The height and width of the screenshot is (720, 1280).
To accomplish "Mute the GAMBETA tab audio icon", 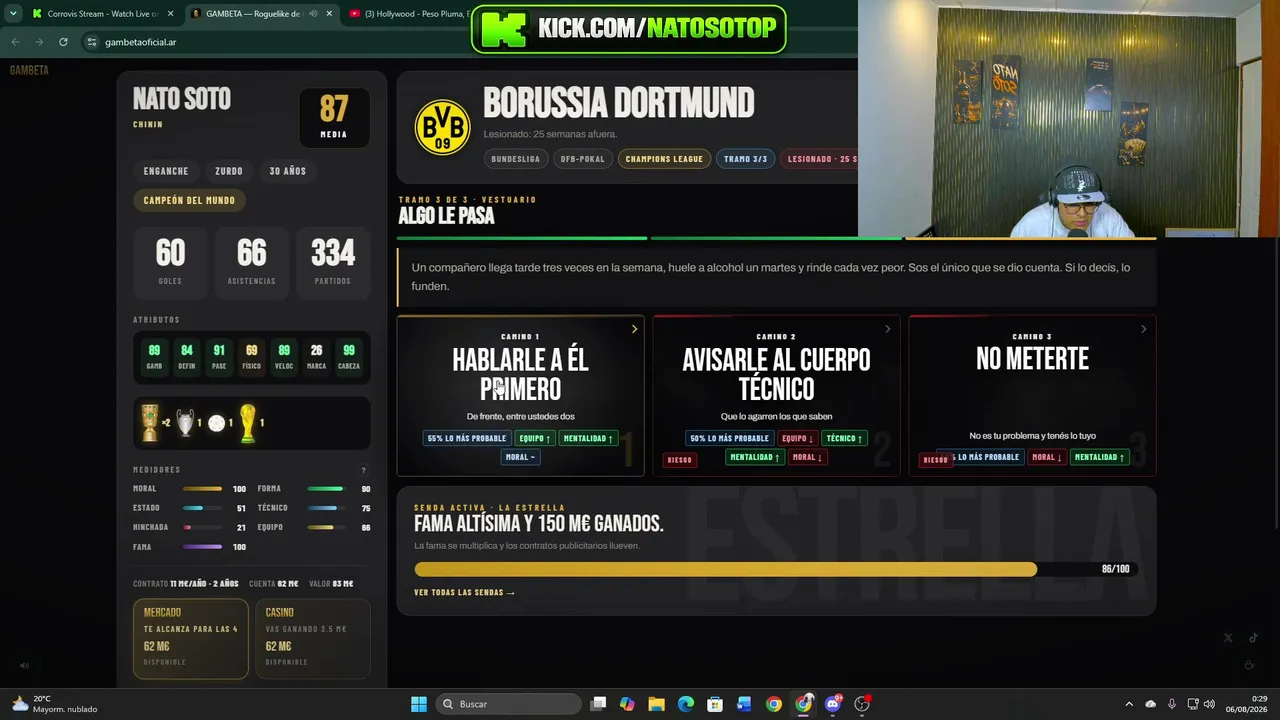I will coord(313,14).
